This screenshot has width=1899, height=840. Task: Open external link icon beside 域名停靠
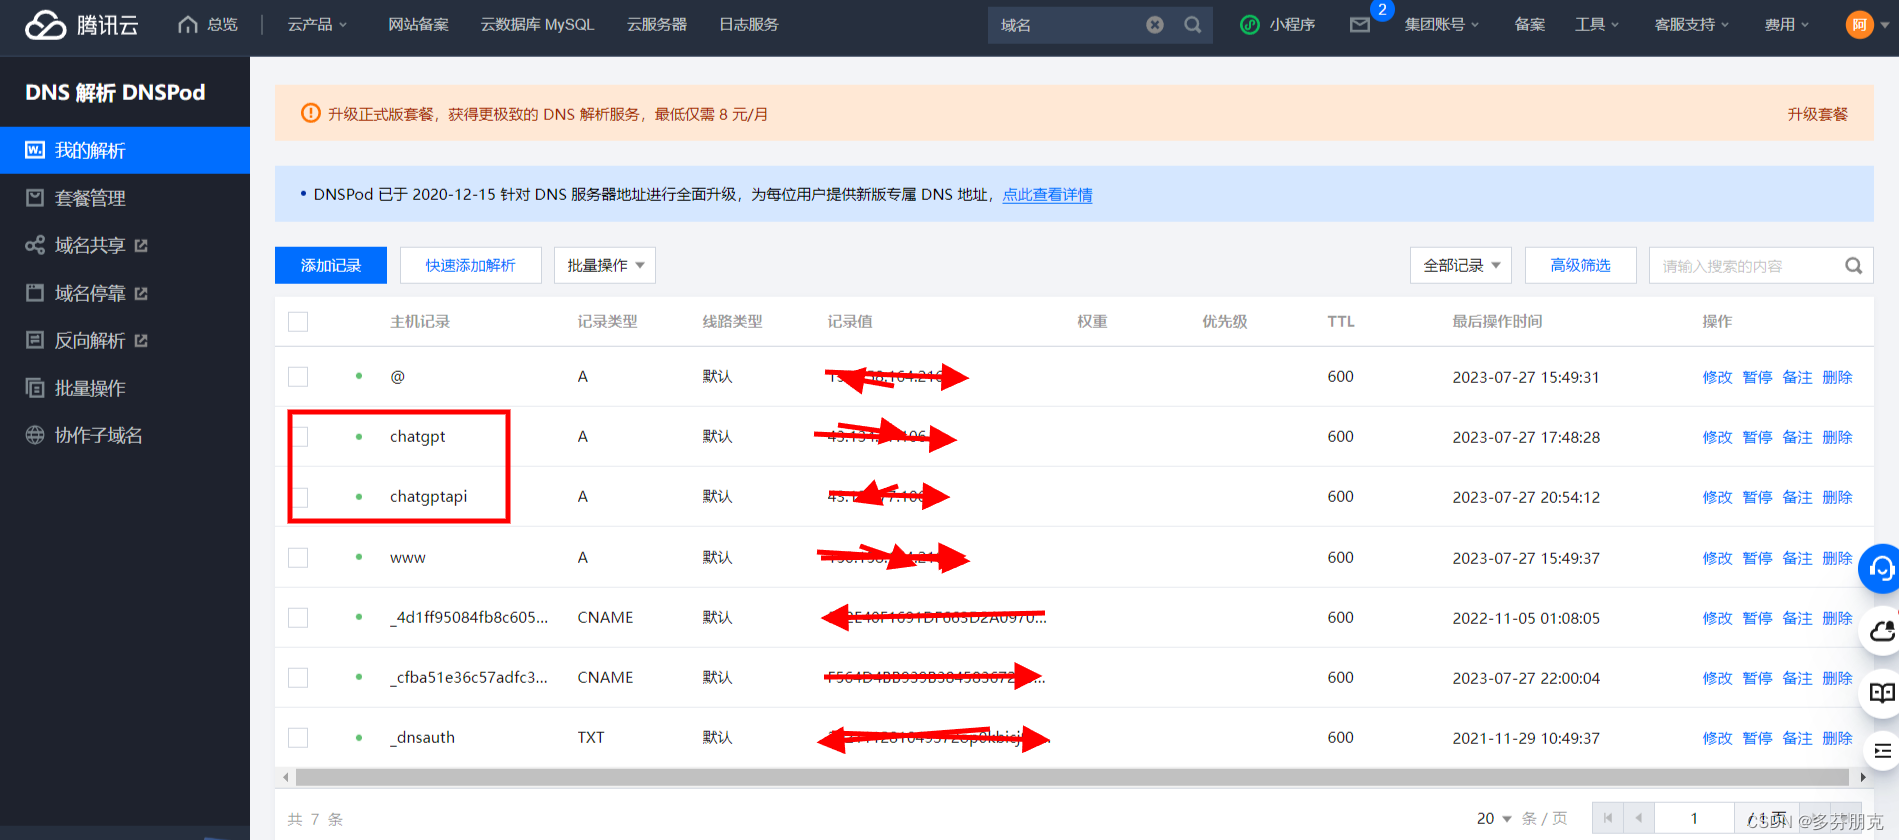point(141,293)
